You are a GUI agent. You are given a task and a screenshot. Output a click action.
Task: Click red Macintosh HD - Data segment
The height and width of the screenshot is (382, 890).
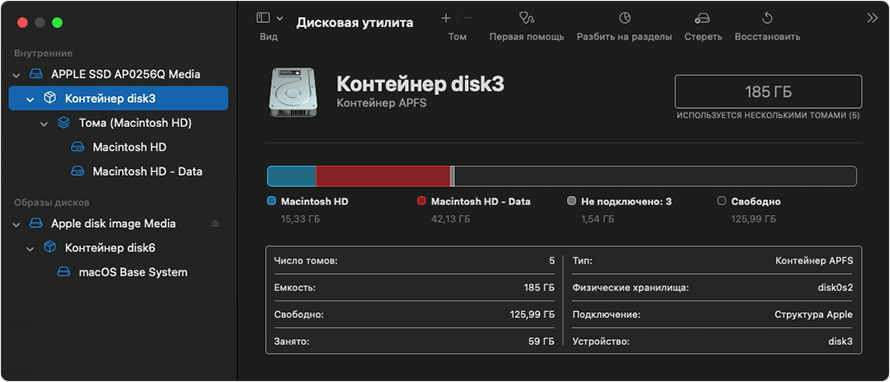tap(383, 176)
